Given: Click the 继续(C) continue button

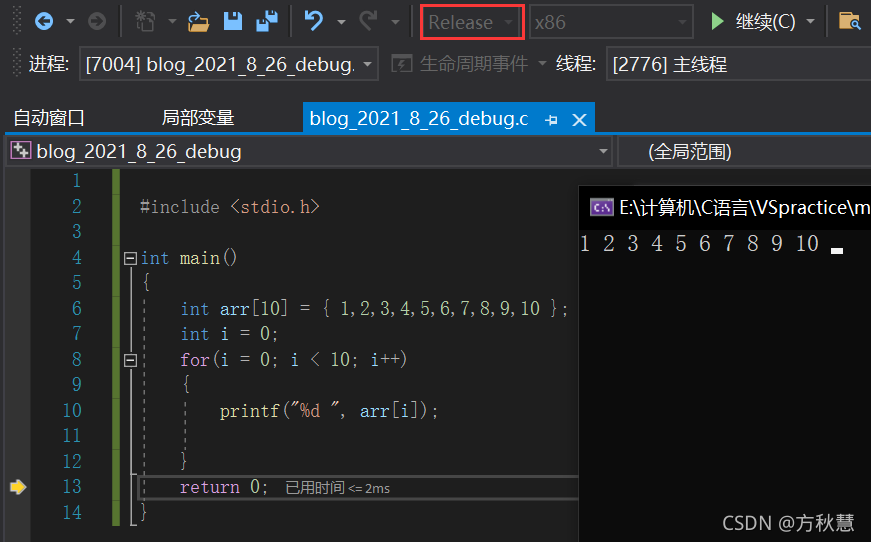Looking at the screenshot, I should click(753, 22).
